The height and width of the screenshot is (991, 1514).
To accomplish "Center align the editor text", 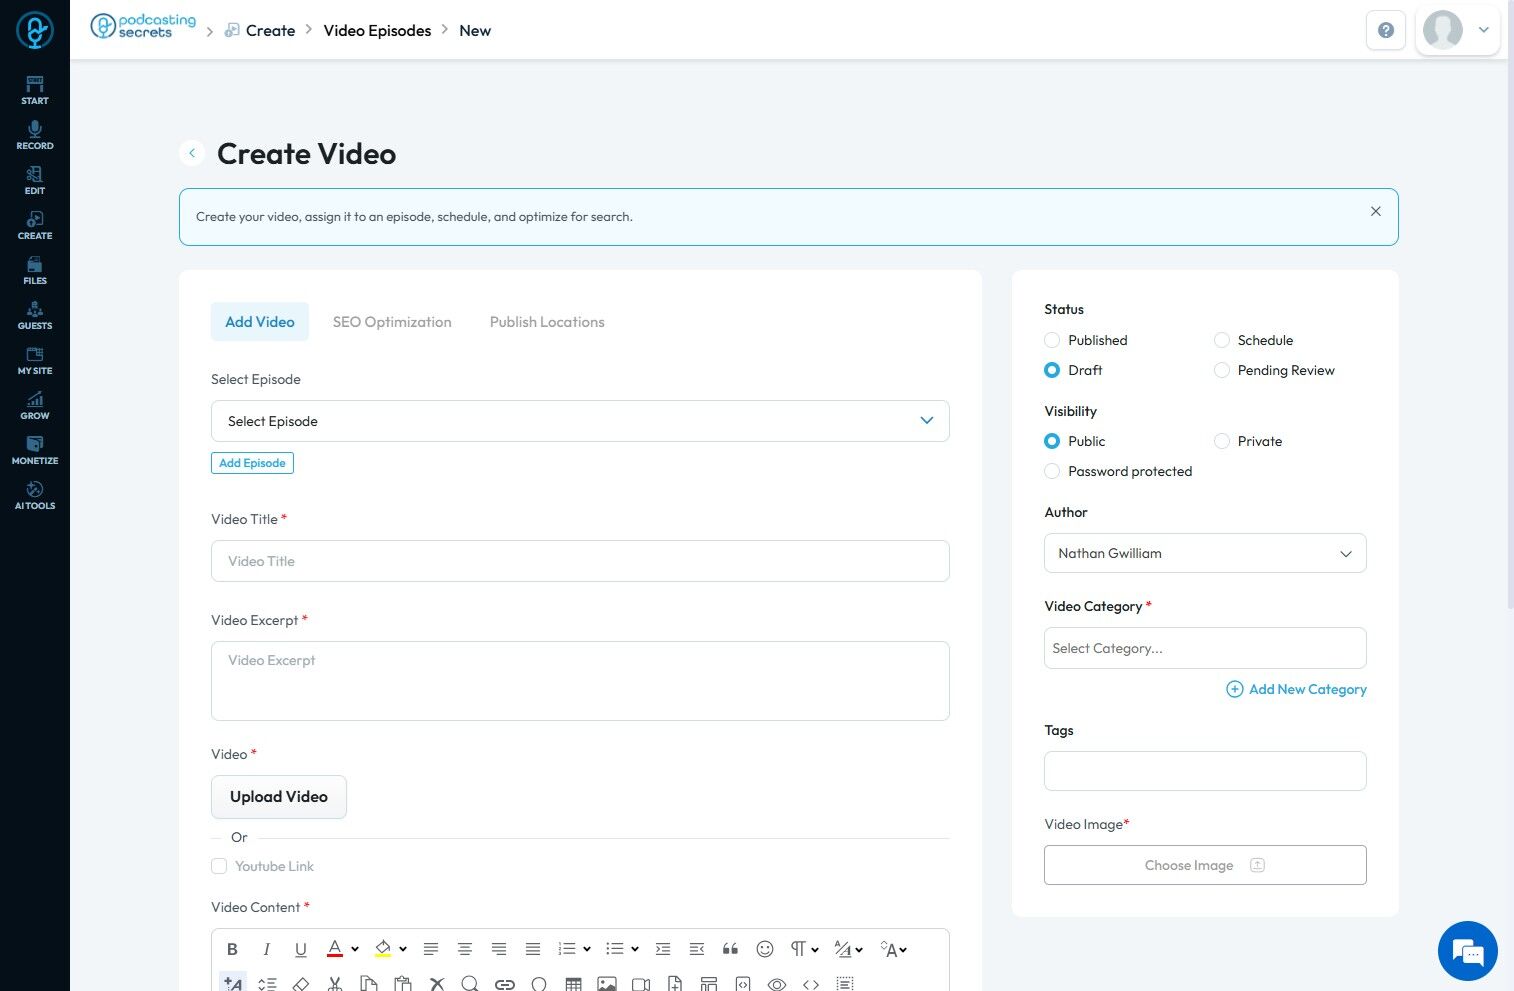I will coord(465,949).
